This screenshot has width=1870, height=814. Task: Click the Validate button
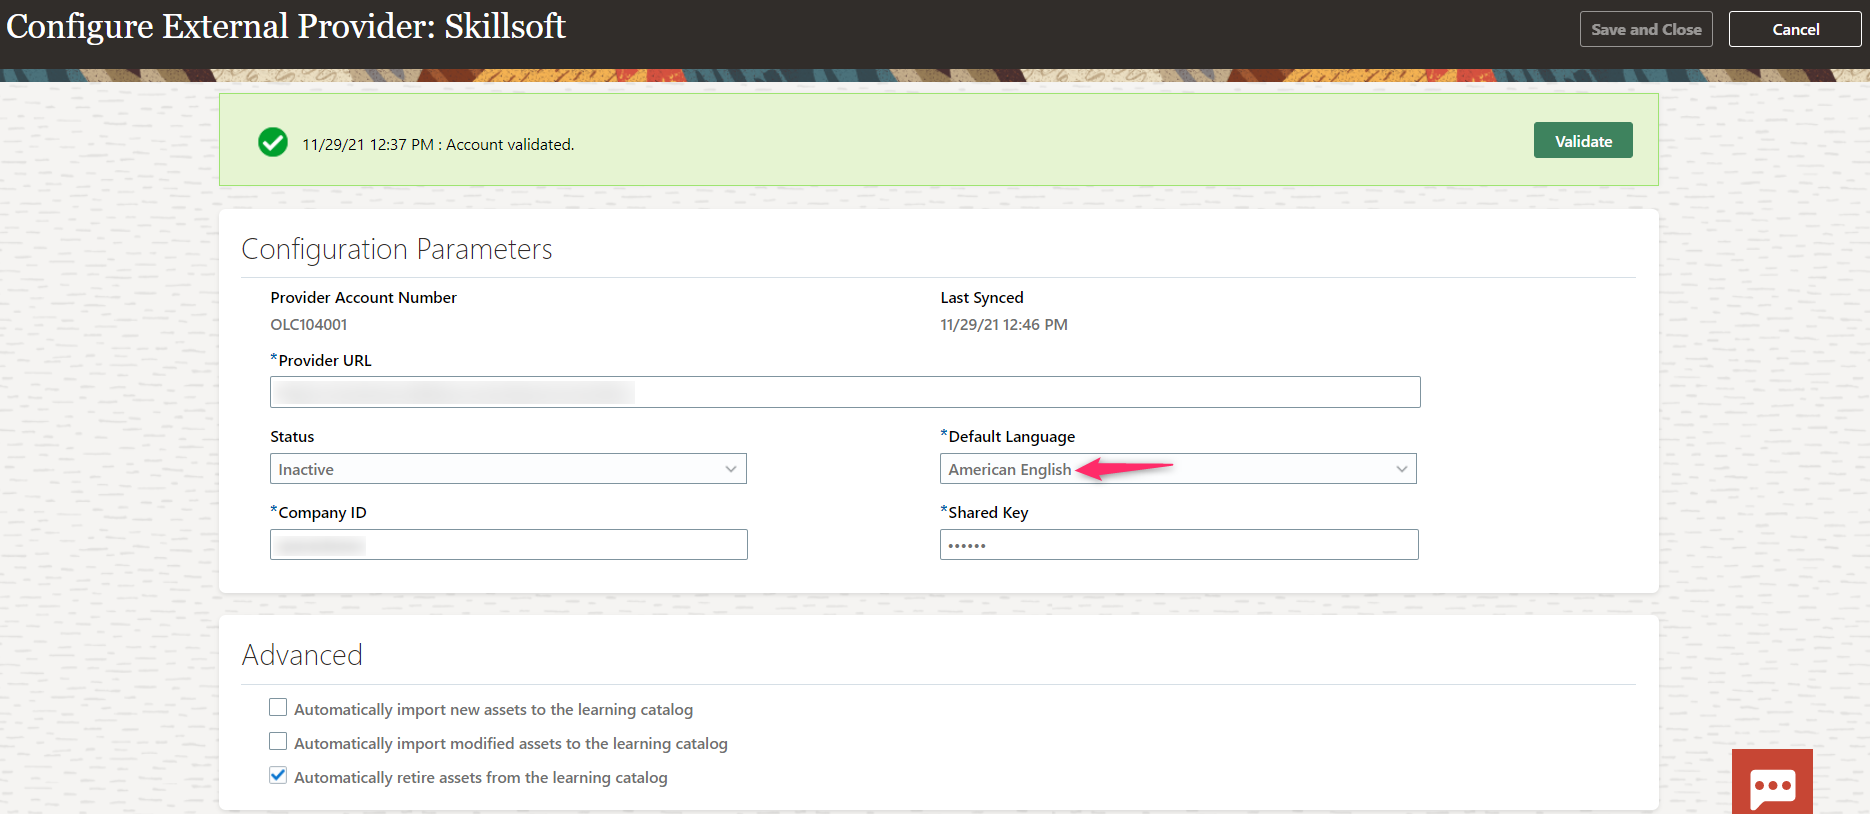pos(1583,141)
